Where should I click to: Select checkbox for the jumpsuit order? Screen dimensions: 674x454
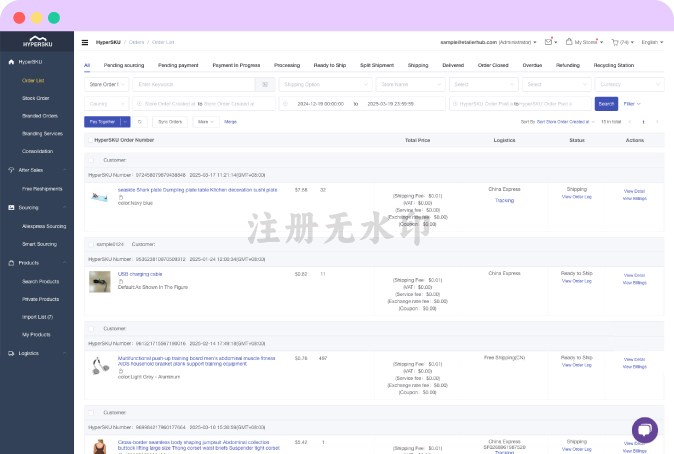91,413
